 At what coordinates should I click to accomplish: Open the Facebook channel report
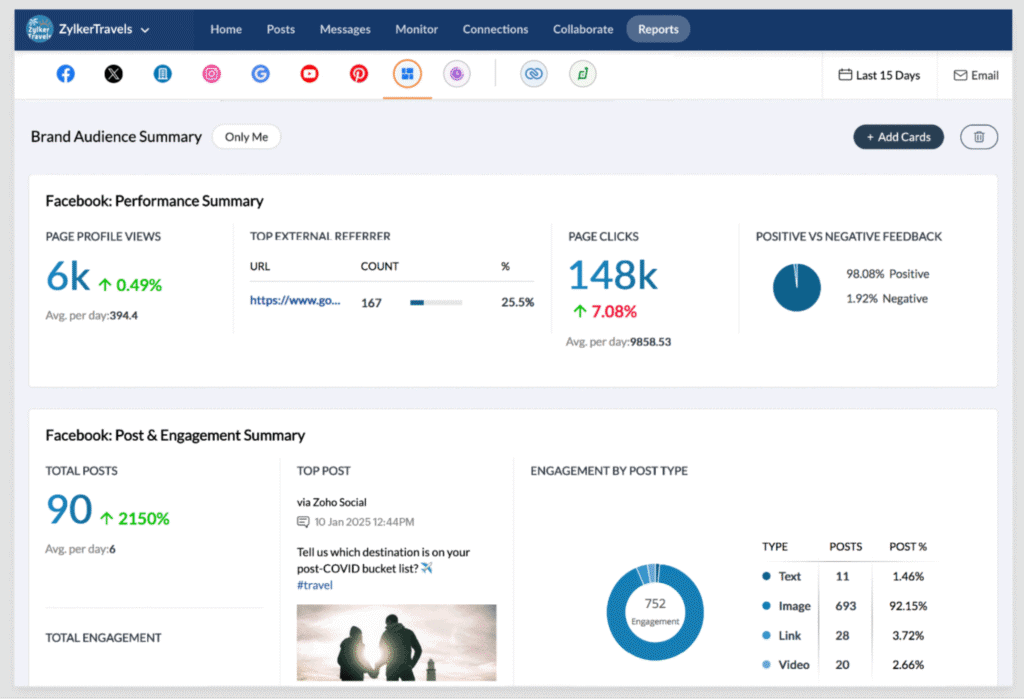65,73
